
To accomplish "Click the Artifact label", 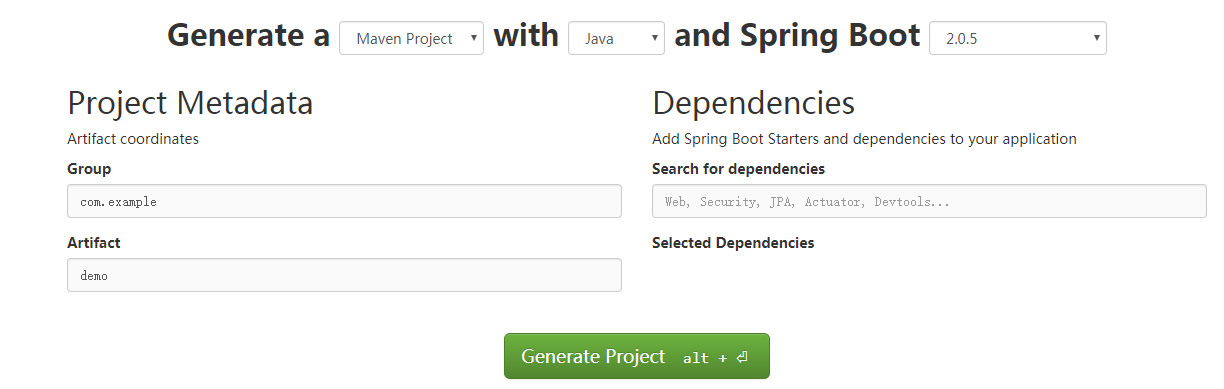I will point(94,243).
